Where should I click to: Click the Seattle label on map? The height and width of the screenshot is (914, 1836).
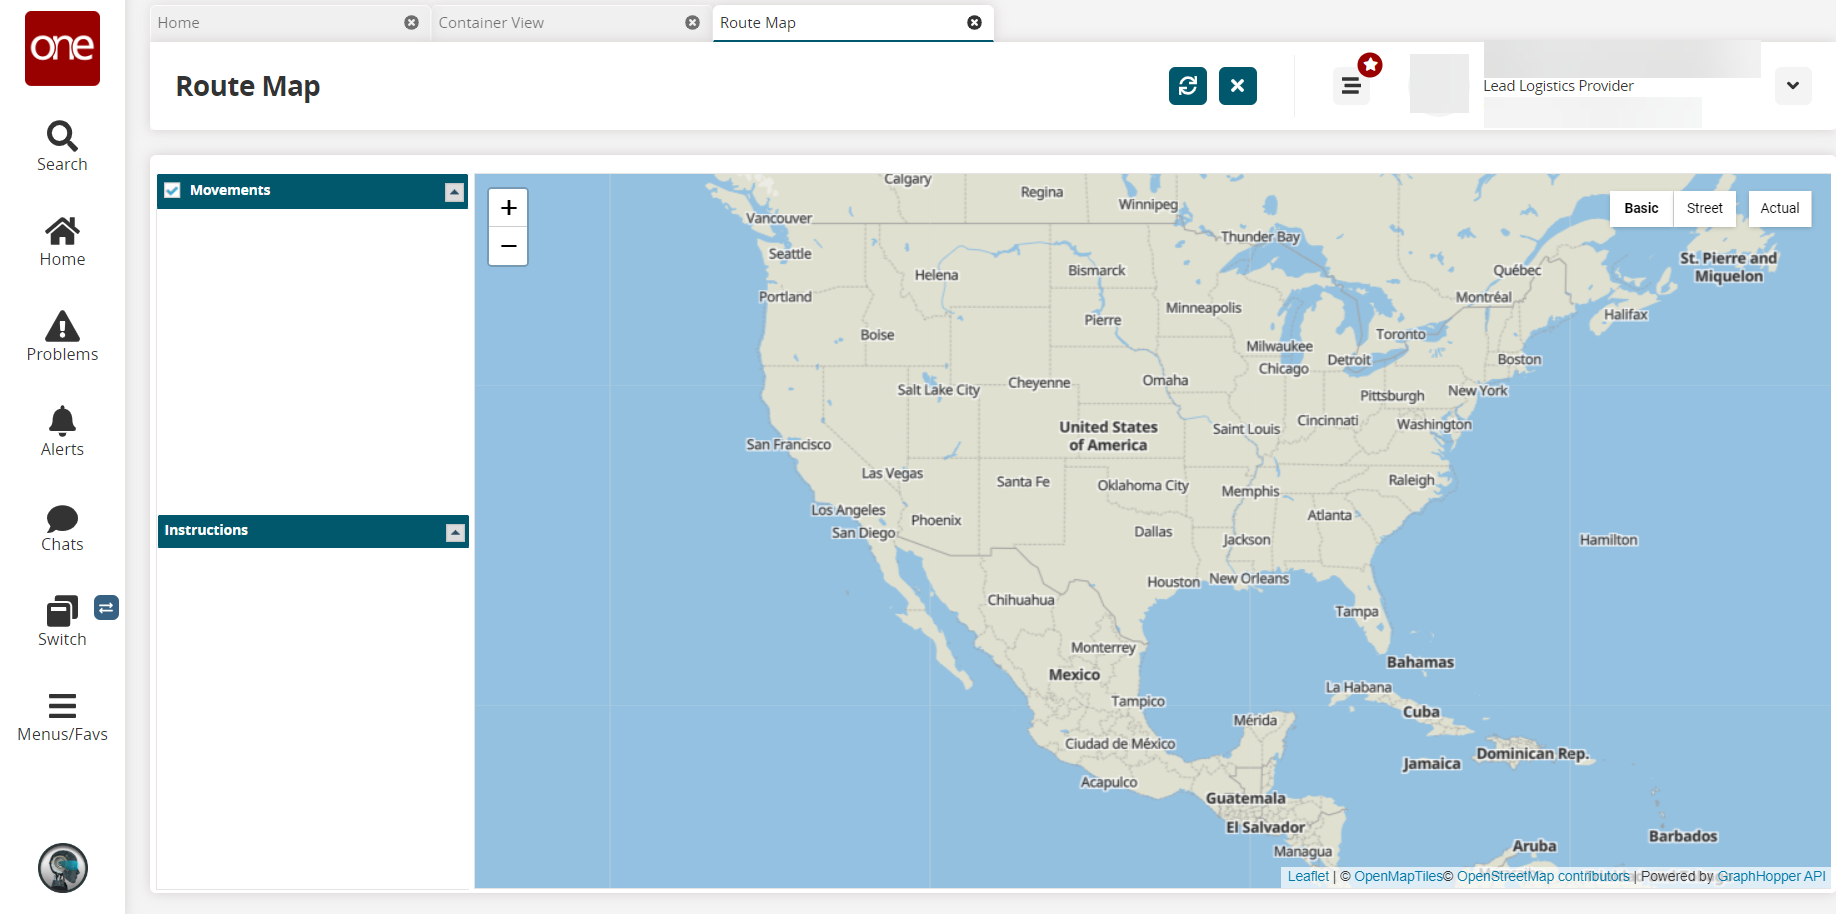click(x=790, y=254)
